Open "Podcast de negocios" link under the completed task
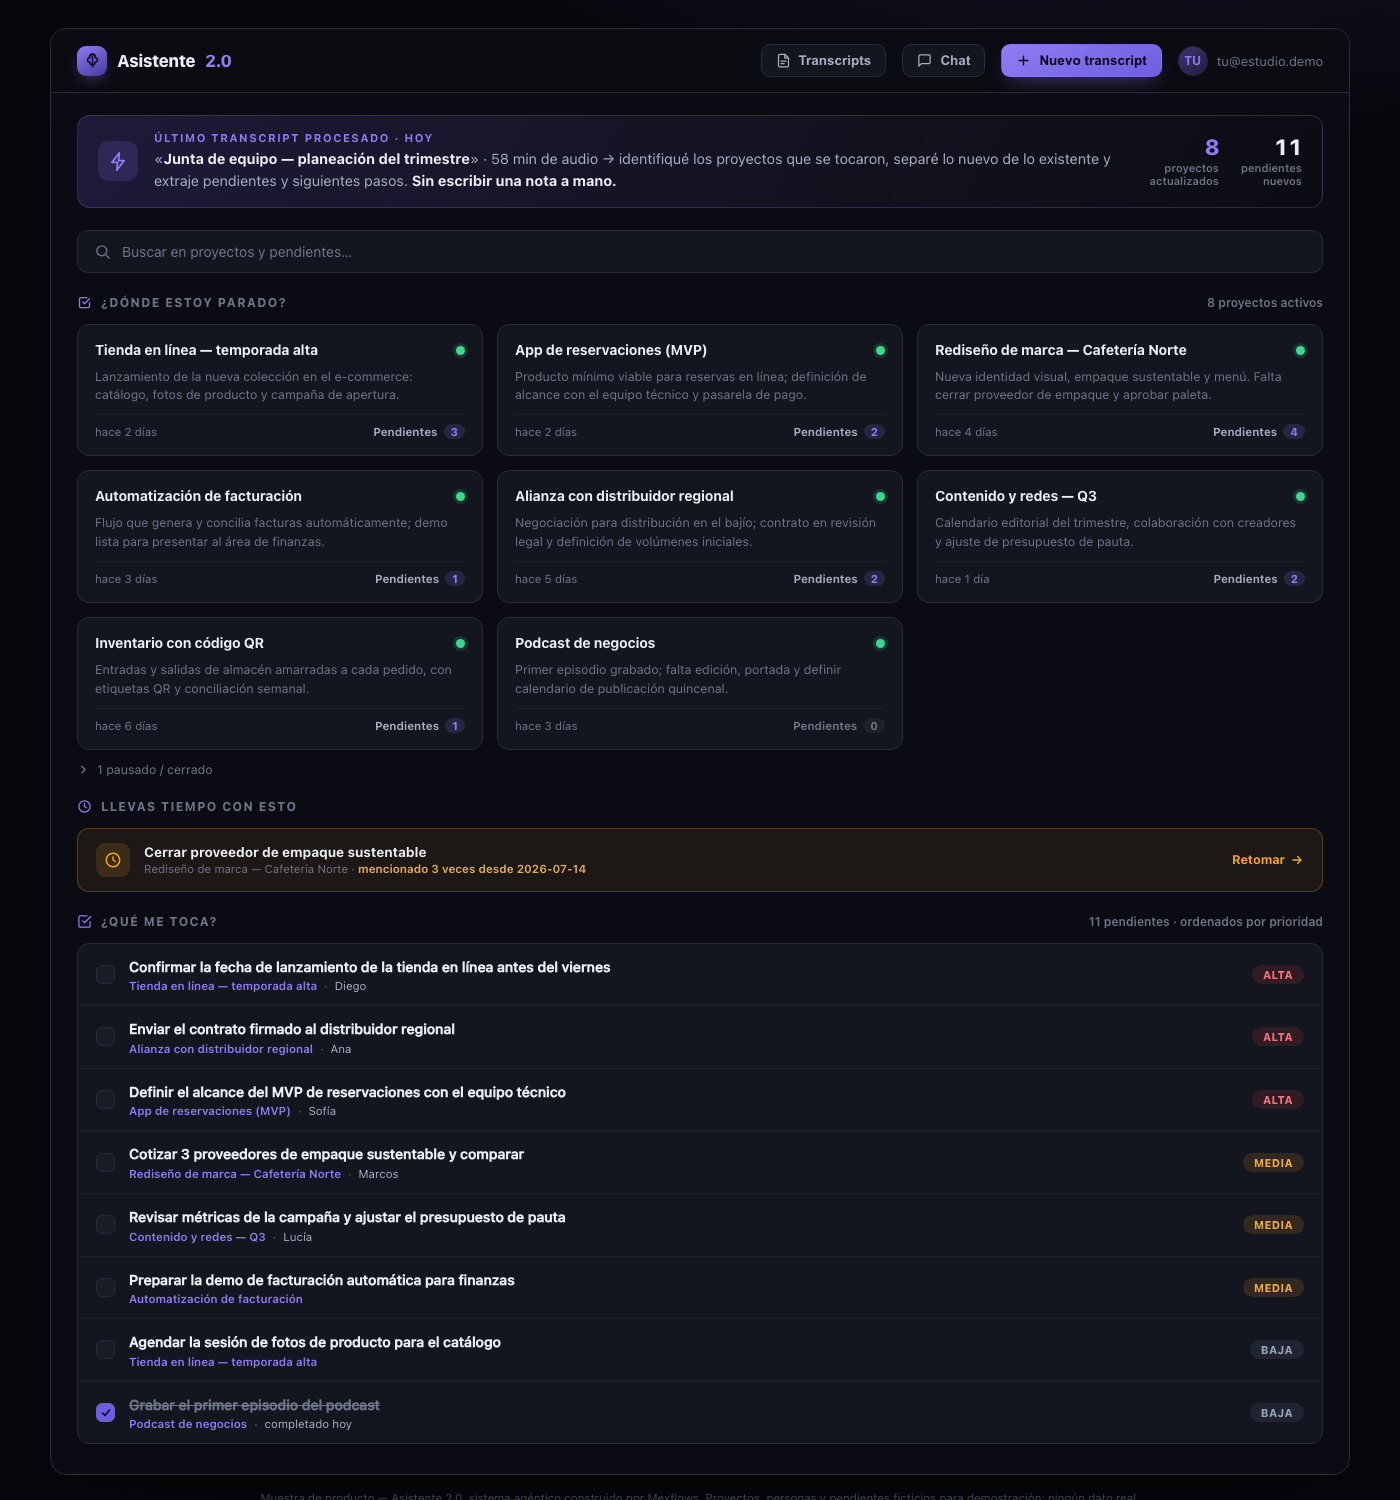Screen dimensions: 1400x1500 [x=188, y=1425]
